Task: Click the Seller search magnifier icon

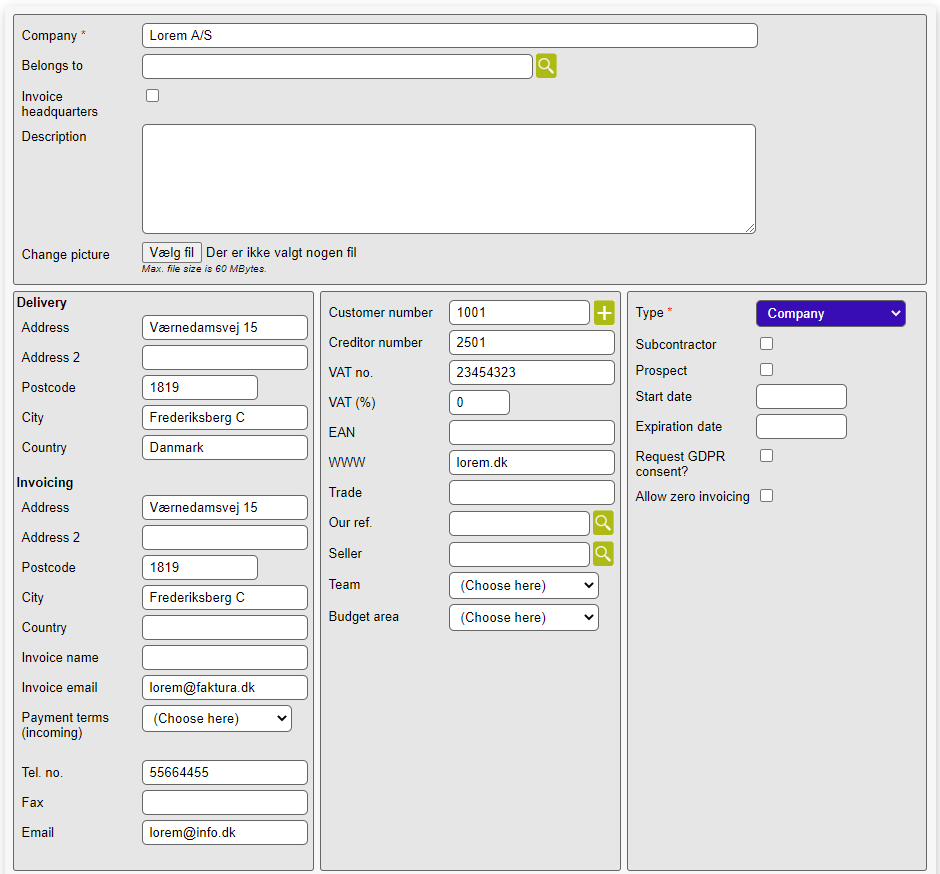Action: pyautogui.click(x=603, y=554)
